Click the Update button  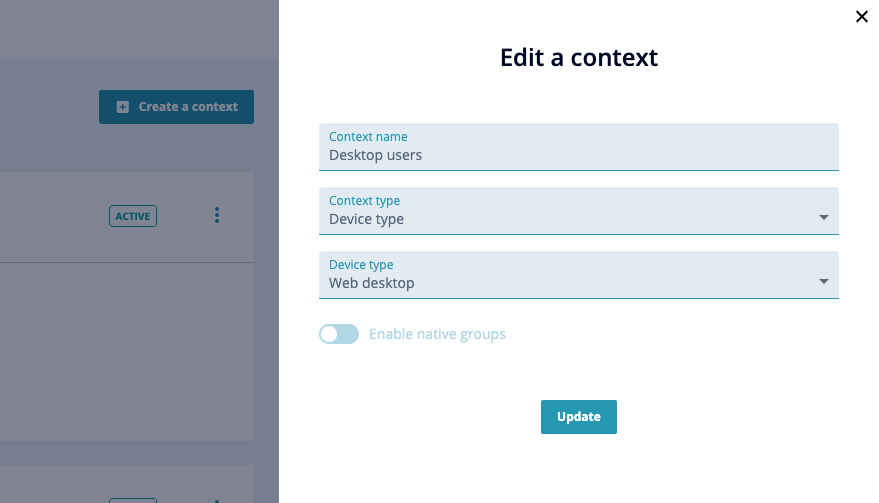[579, 417]
